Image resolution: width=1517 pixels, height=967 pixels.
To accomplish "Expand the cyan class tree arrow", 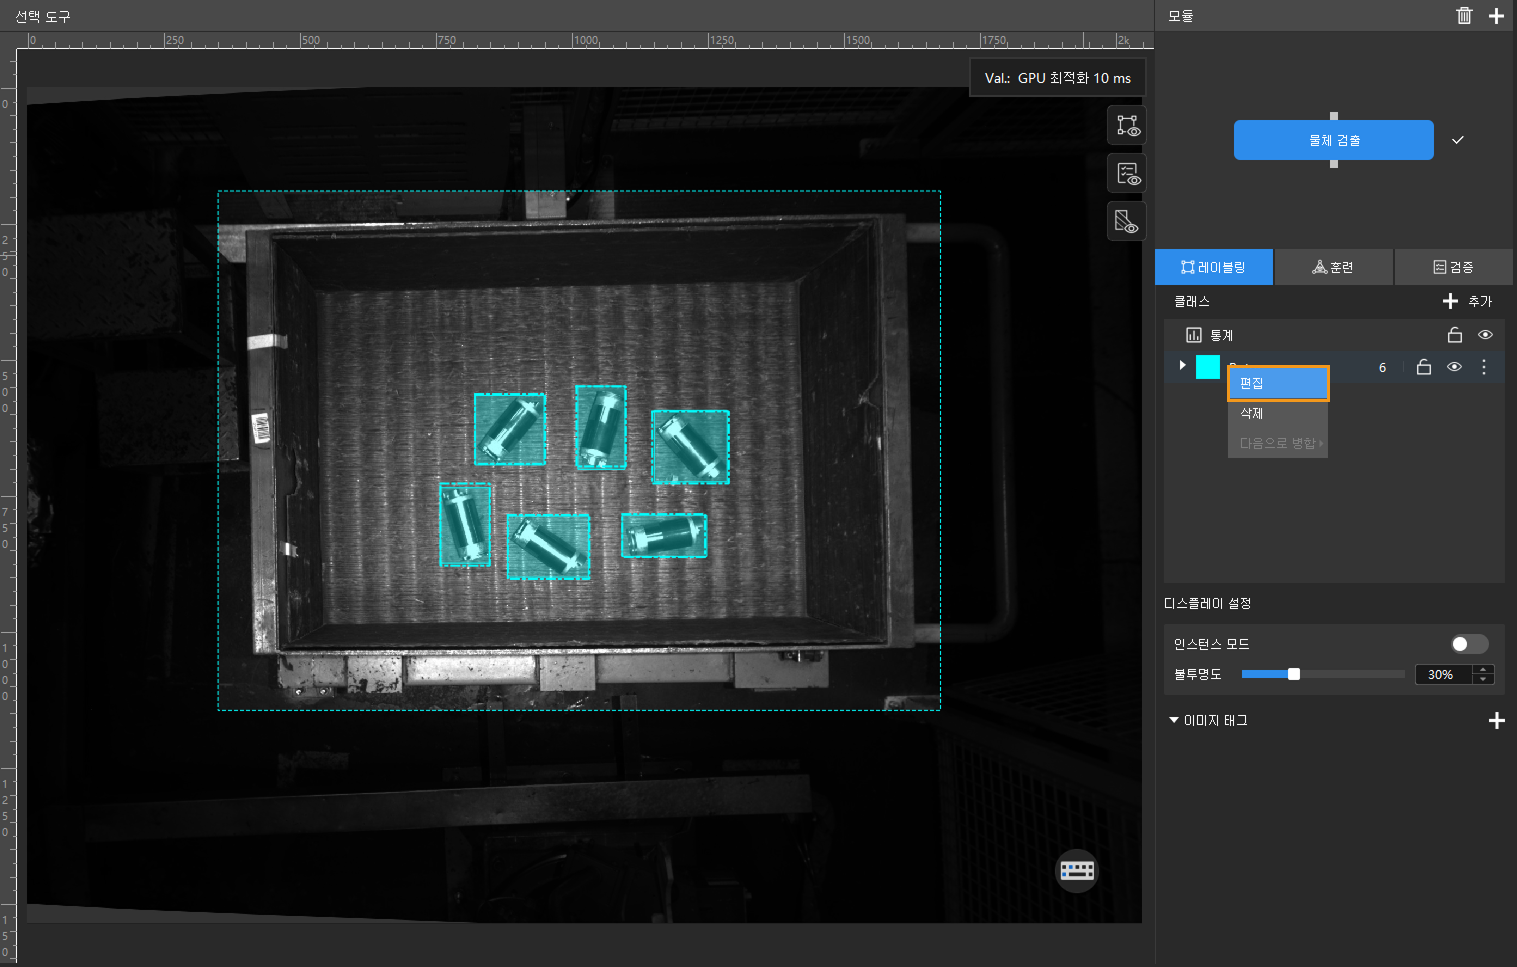I will (1182, 366).
